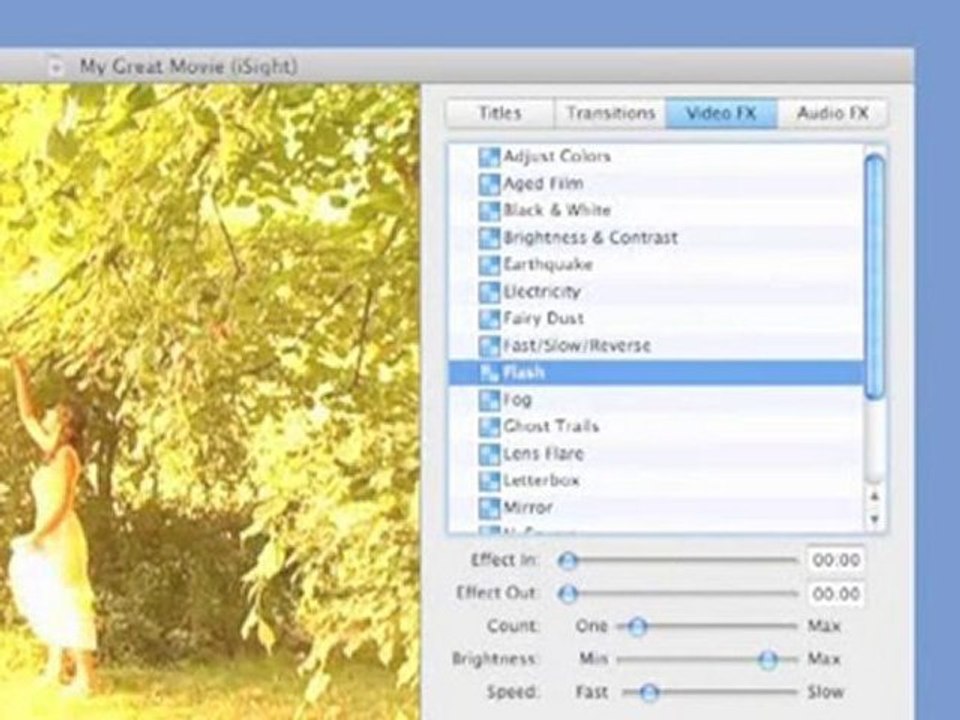
Task: Click the Brightness slider handle
Action: (x=768, y=659)
